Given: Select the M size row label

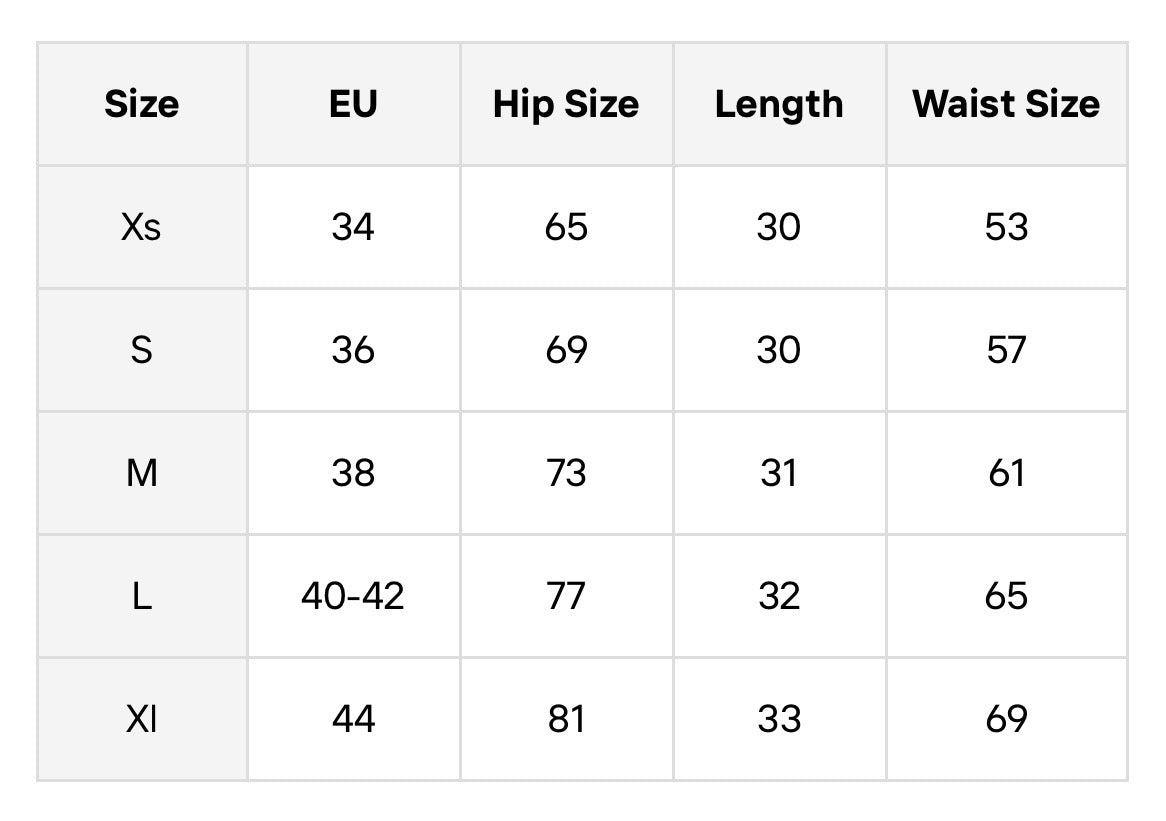Looking at the screenshot, I should (x=142, y=473).
